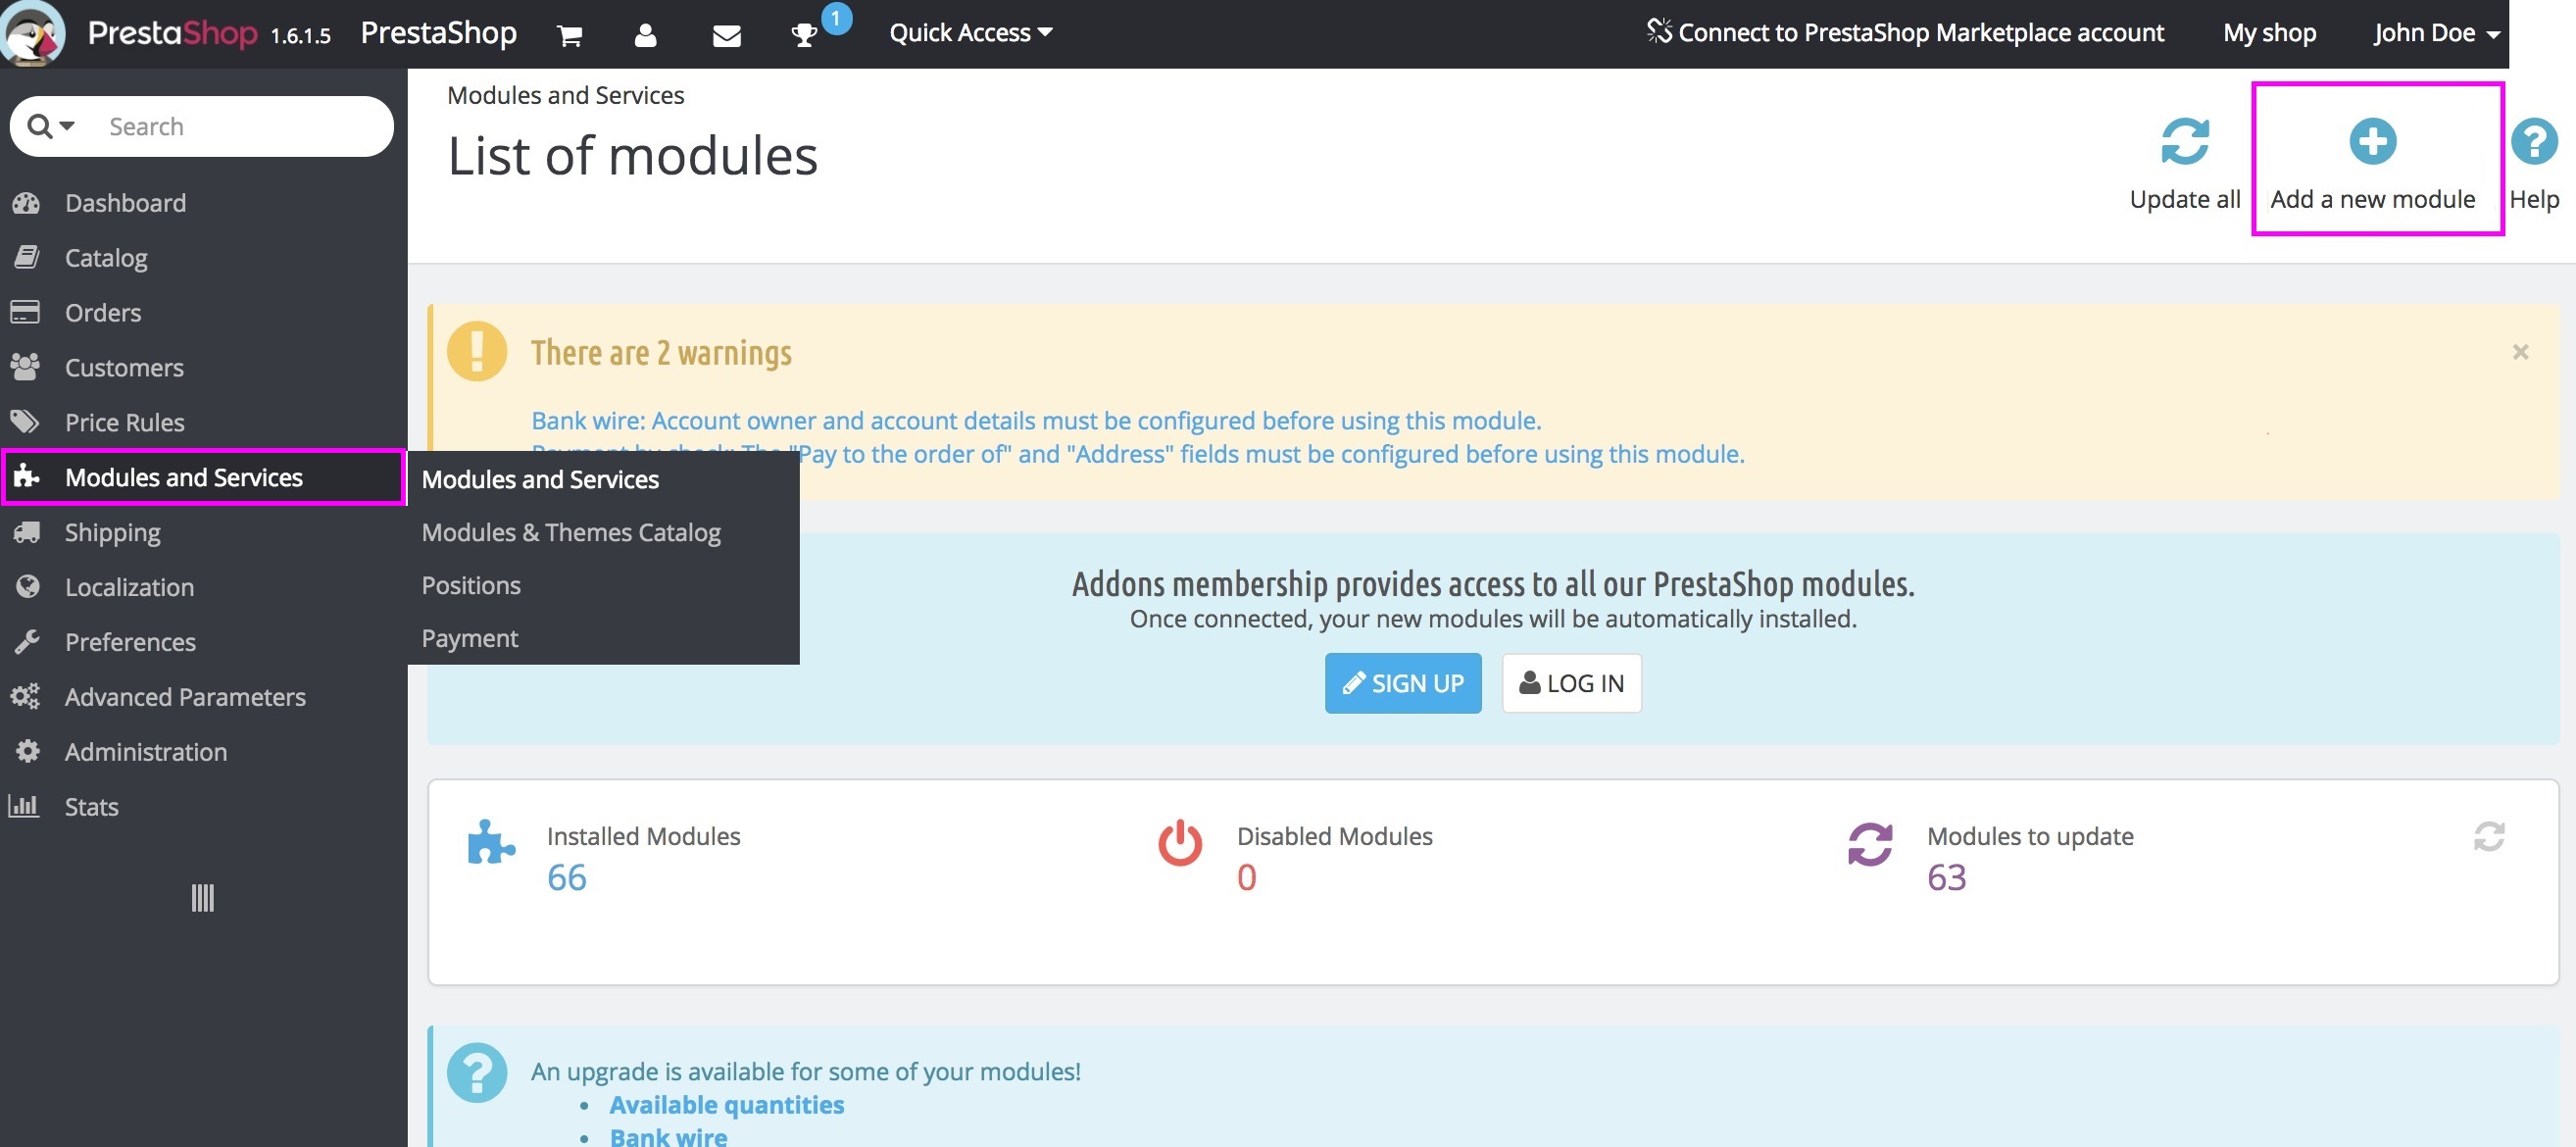Dismiss the warnings alert with X

(x=2520, y=352)
